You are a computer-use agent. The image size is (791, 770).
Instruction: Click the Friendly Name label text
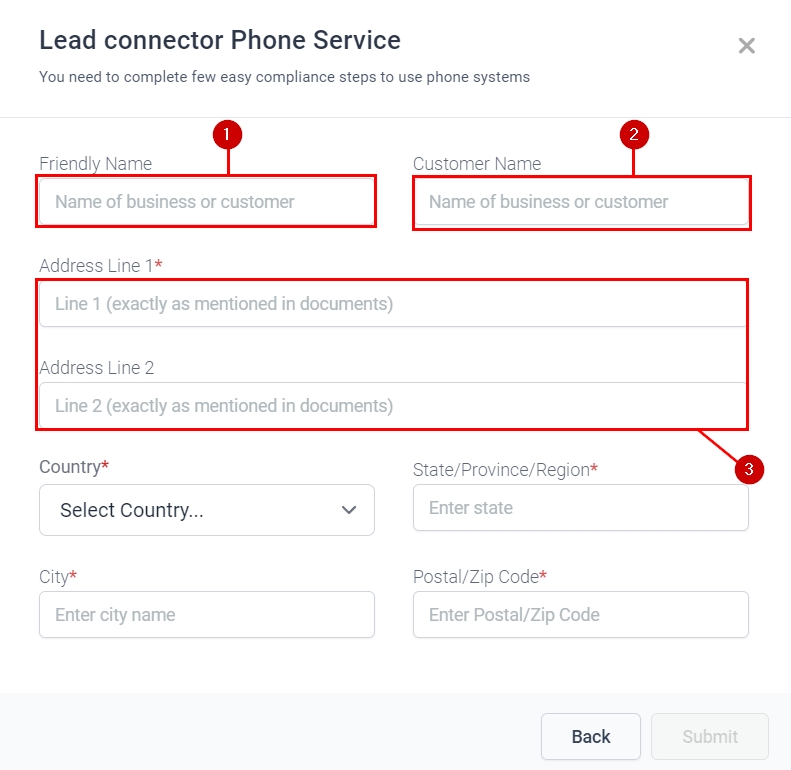(96, 164)
